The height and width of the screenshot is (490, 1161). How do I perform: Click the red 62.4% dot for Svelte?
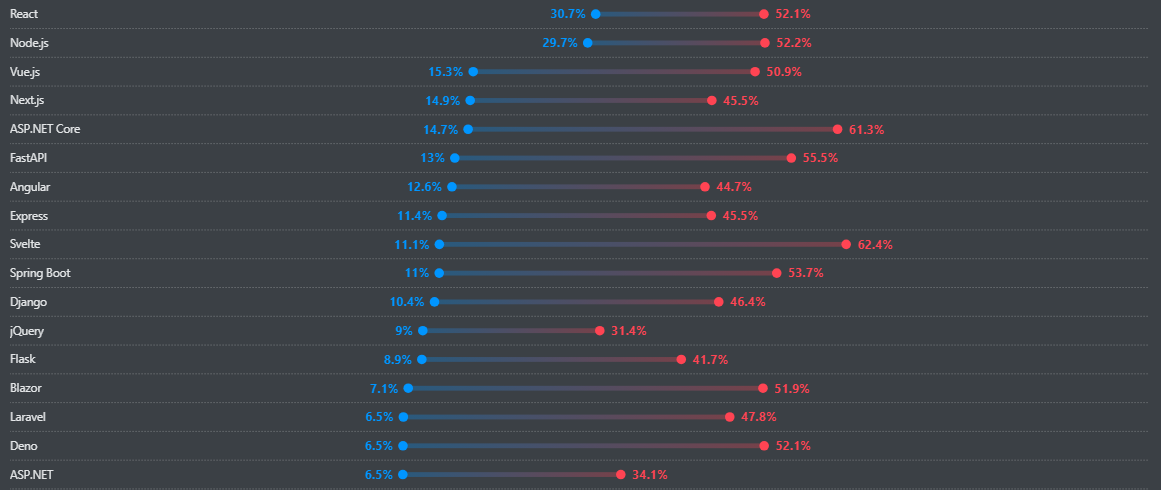pos(846,244)
